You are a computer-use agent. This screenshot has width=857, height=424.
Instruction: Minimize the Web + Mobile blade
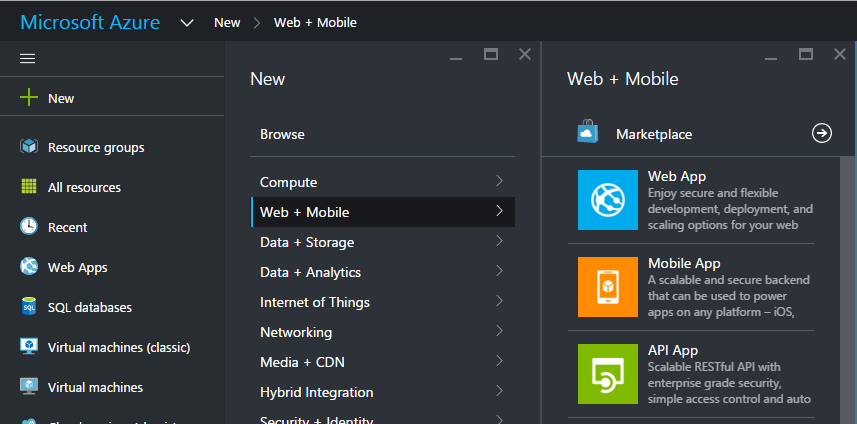tap(771, 58)
